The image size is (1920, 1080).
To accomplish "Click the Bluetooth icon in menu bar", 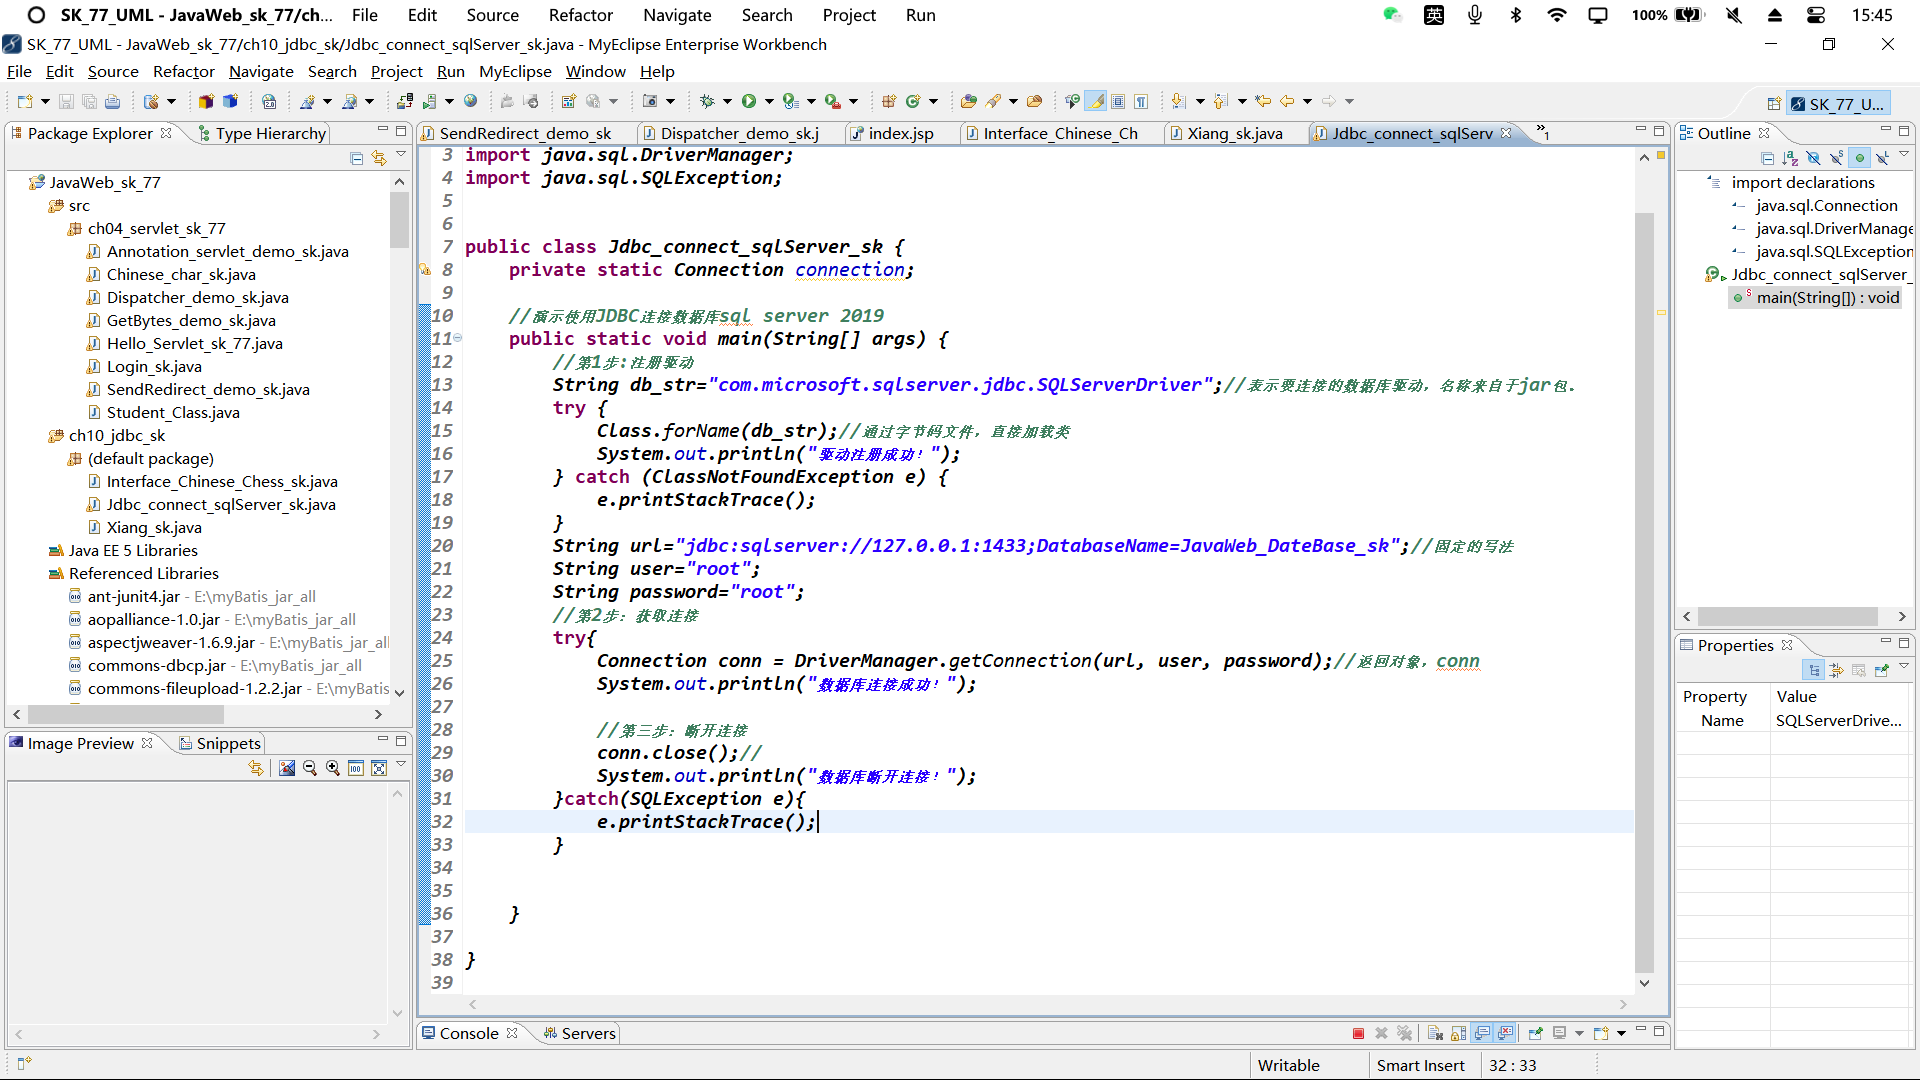I will 1516,15.
